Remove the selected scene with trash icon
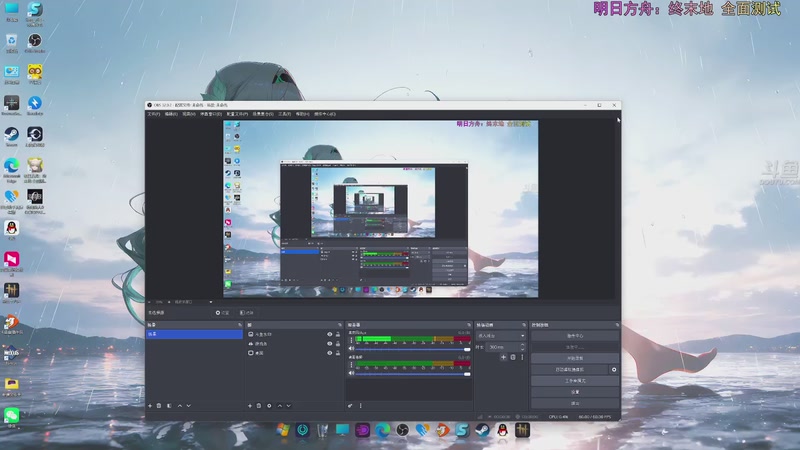 tap(159, 406)
